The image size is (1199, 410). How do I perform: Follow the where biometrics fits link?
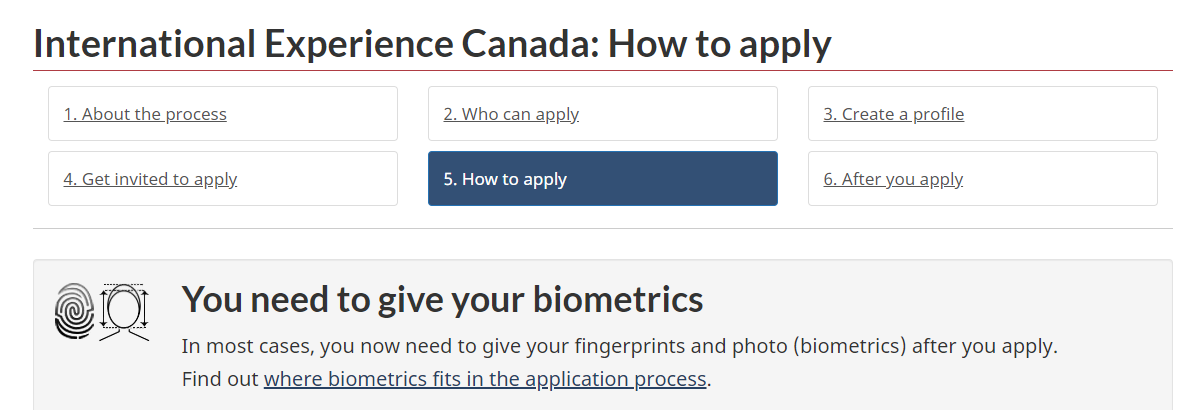[485, 379]
